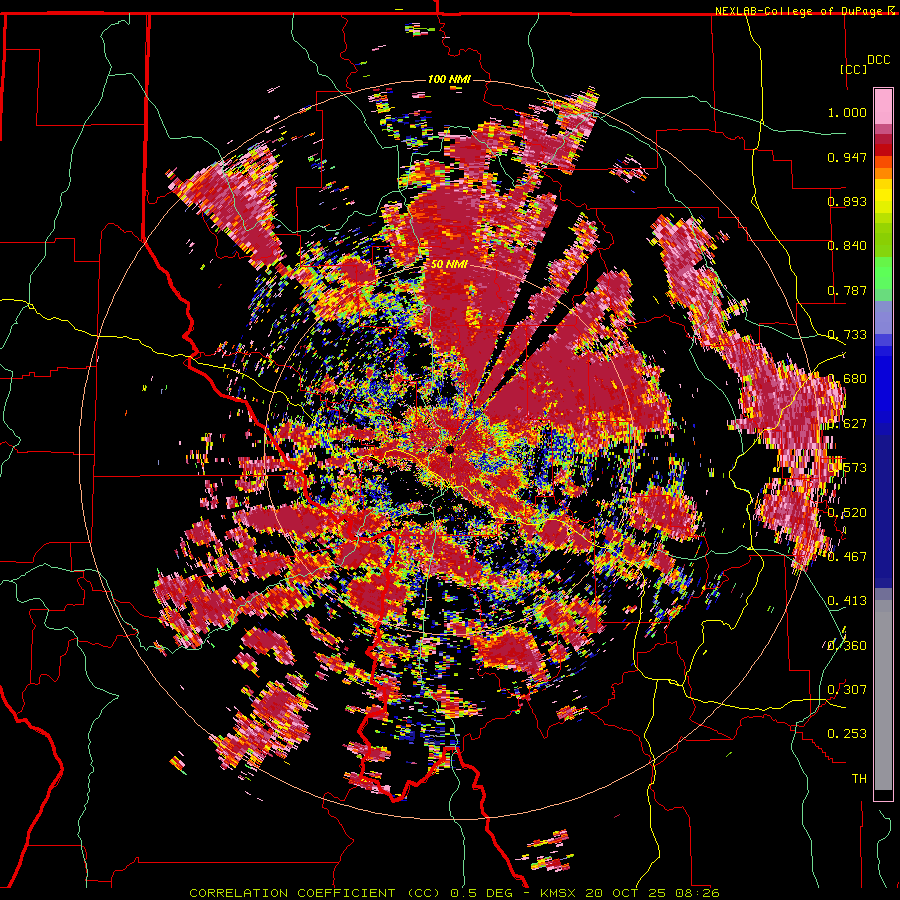Click the CORRELATION COEFFICIENT (CC) caption text

click(x=315, y=893)
